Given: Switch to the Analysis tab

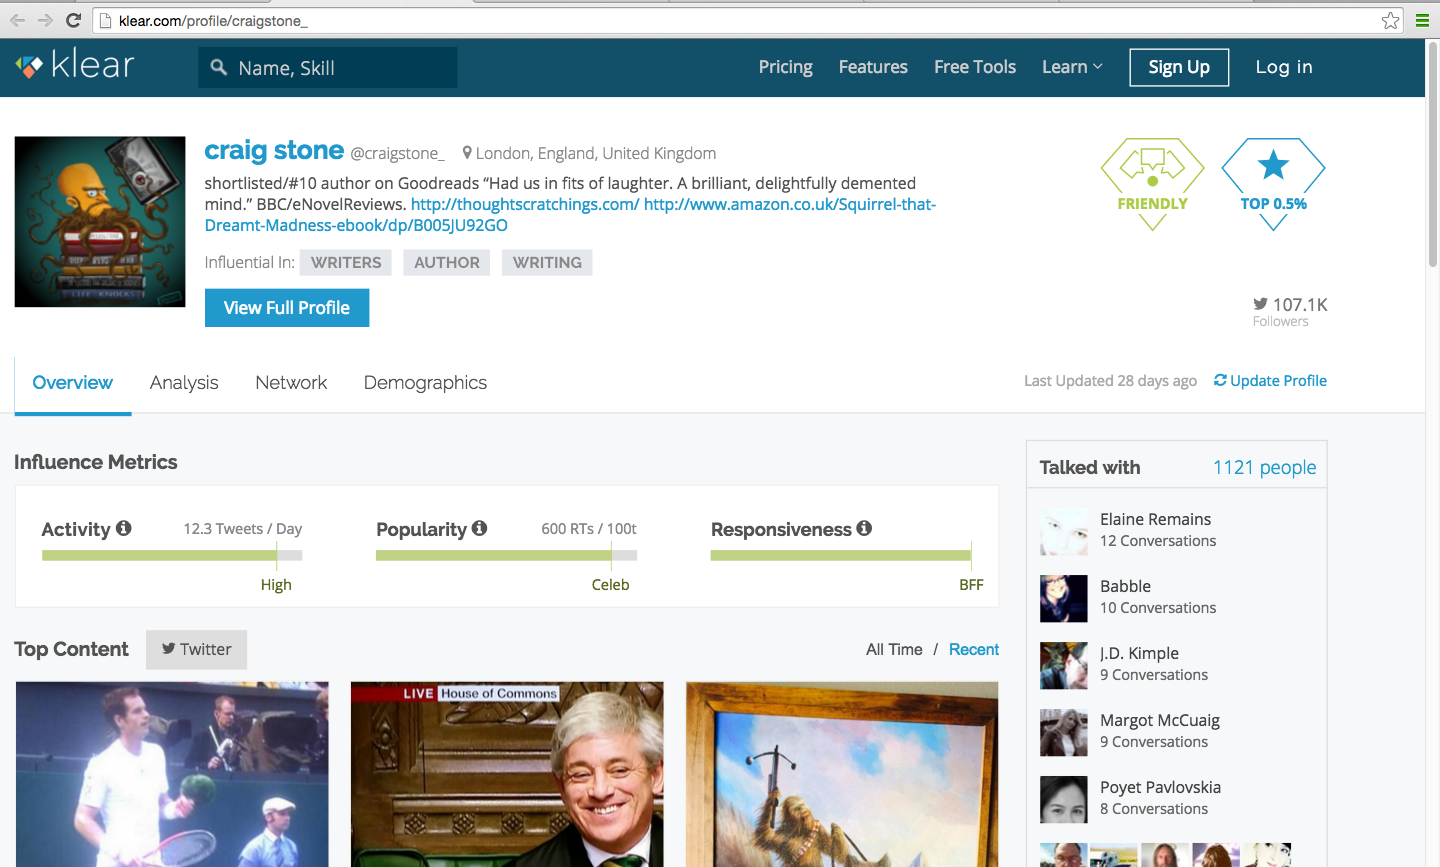Looking at the screenshot, I should [x=184, y=383].
